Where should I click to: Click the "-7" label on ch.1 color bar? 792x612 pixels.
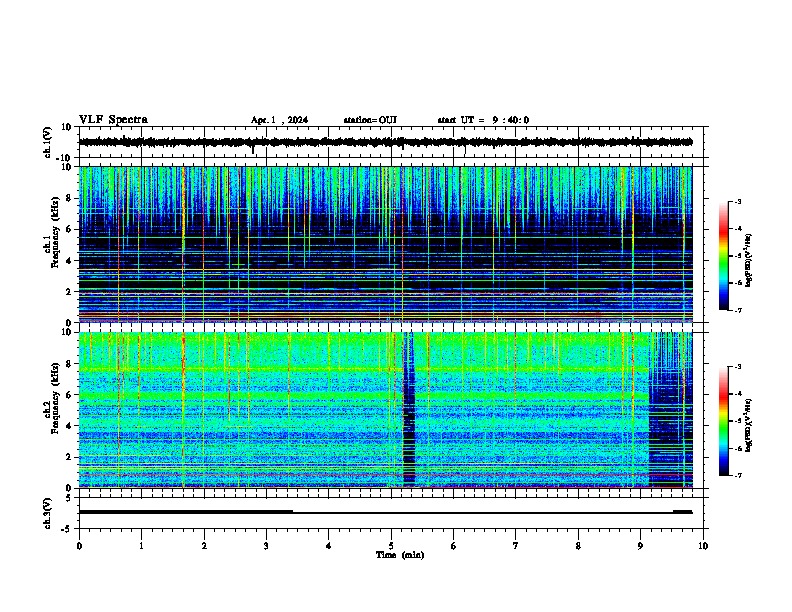738,310
